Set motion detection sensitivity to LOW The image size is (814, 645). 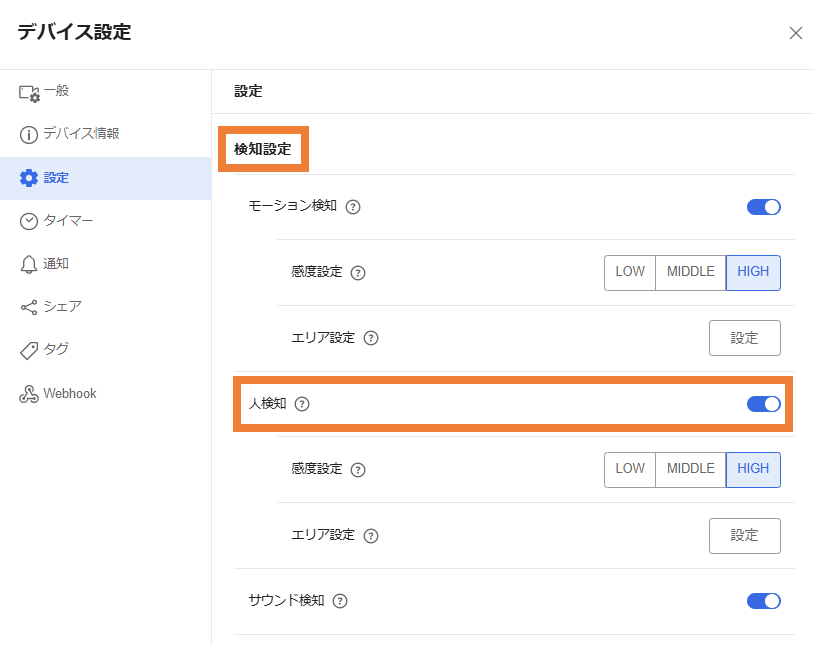[630, 272]
